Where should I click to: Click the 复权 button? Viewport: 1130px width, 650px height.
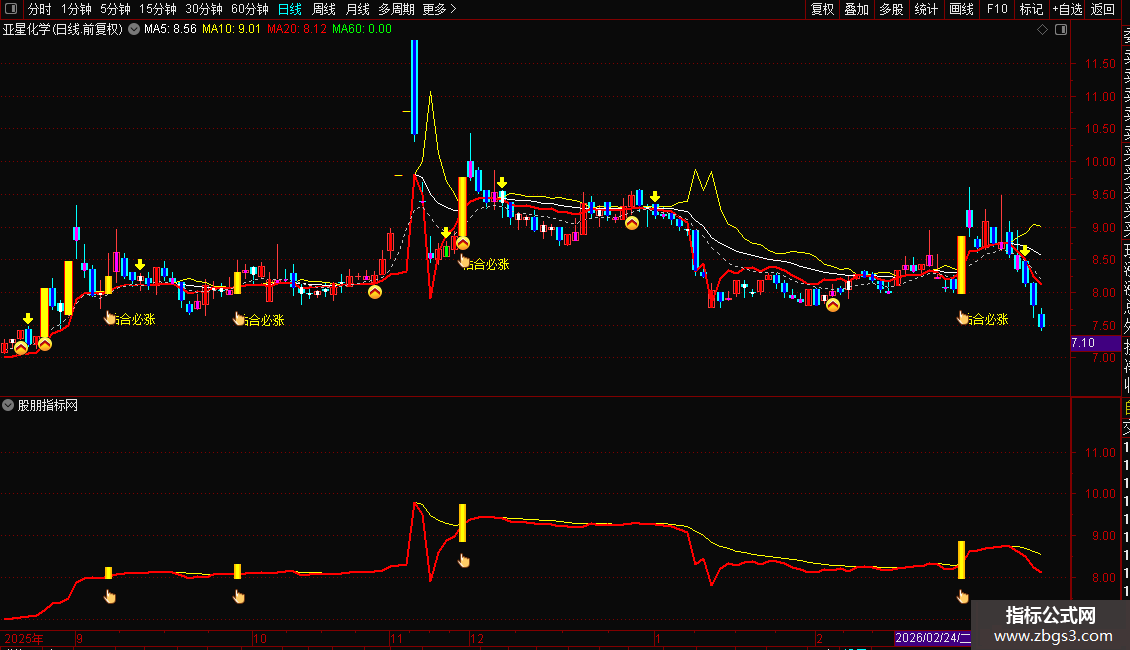(822, 9)
